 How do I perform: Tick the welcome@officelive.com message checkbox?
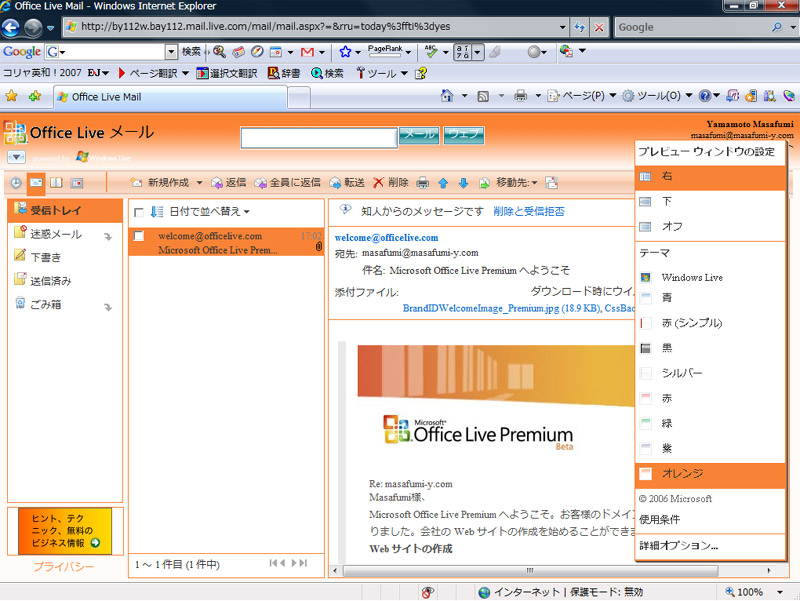point(138,236)
